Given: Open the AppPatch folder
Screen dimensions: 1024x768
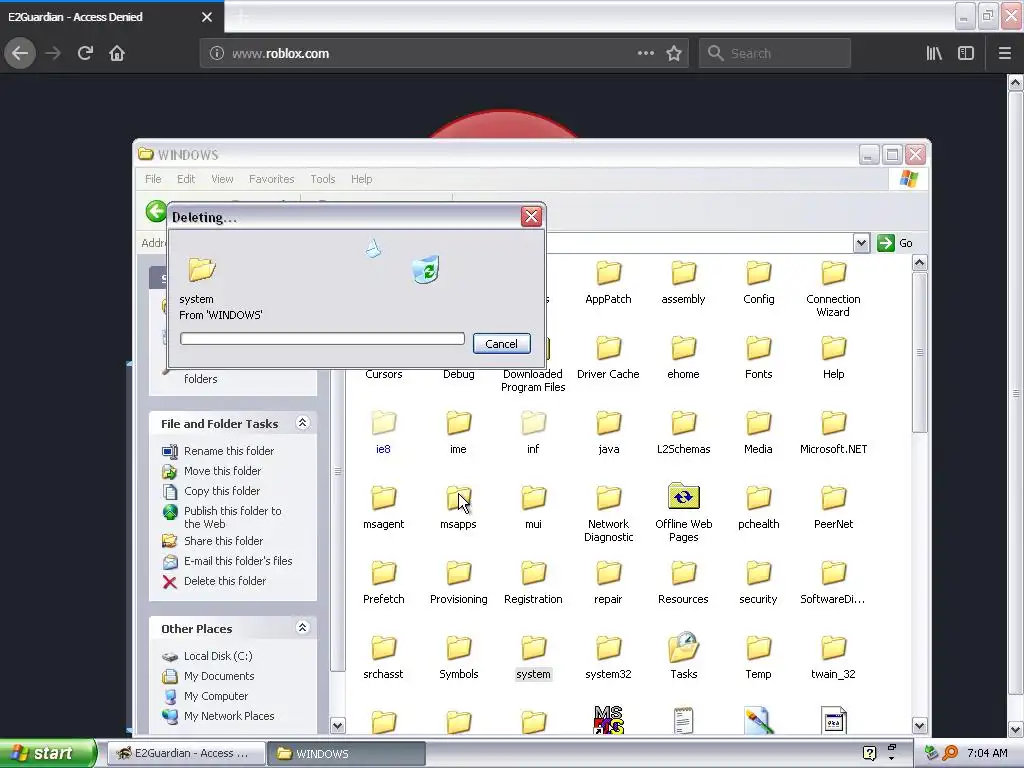Looking at the screenshot, I should point(608,283).
